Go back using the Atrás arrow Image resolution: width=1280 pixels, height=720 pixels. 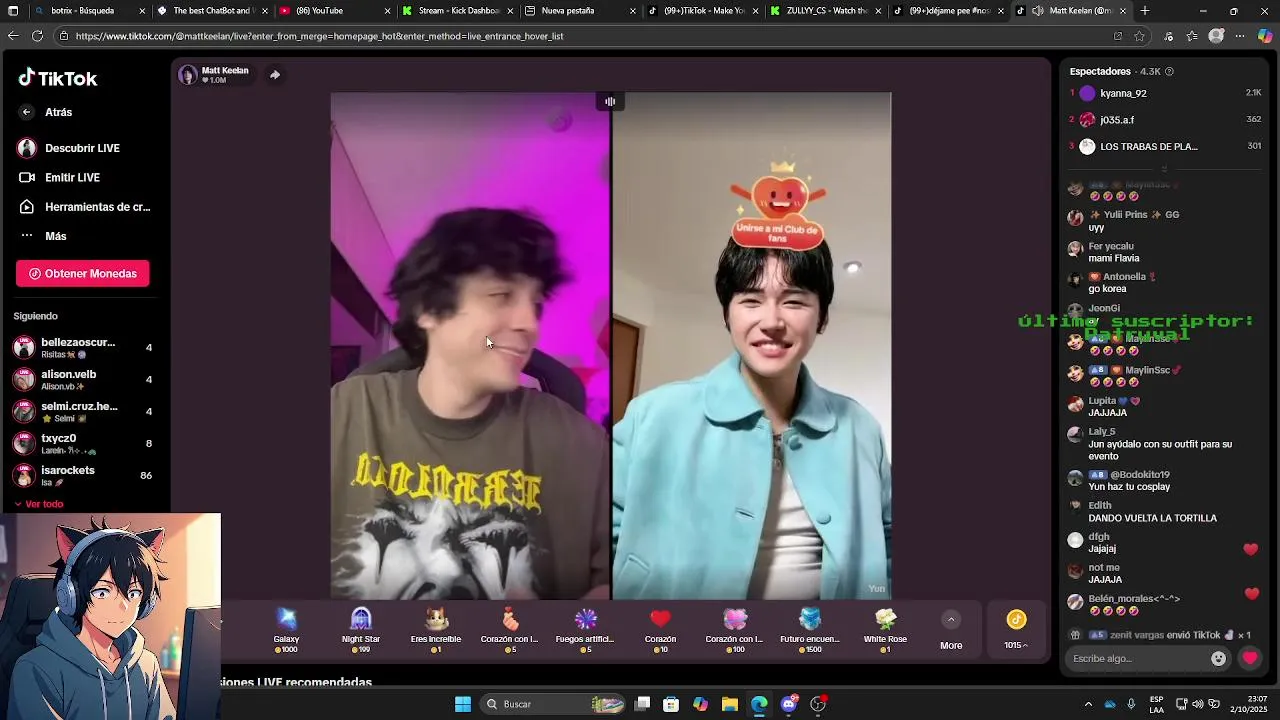pyautogui.click(x=27, y=112)
